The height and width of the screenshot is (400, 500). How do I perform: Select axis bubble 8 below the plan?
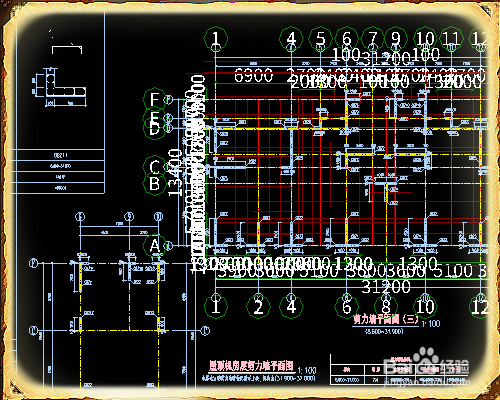click(386, 306)
